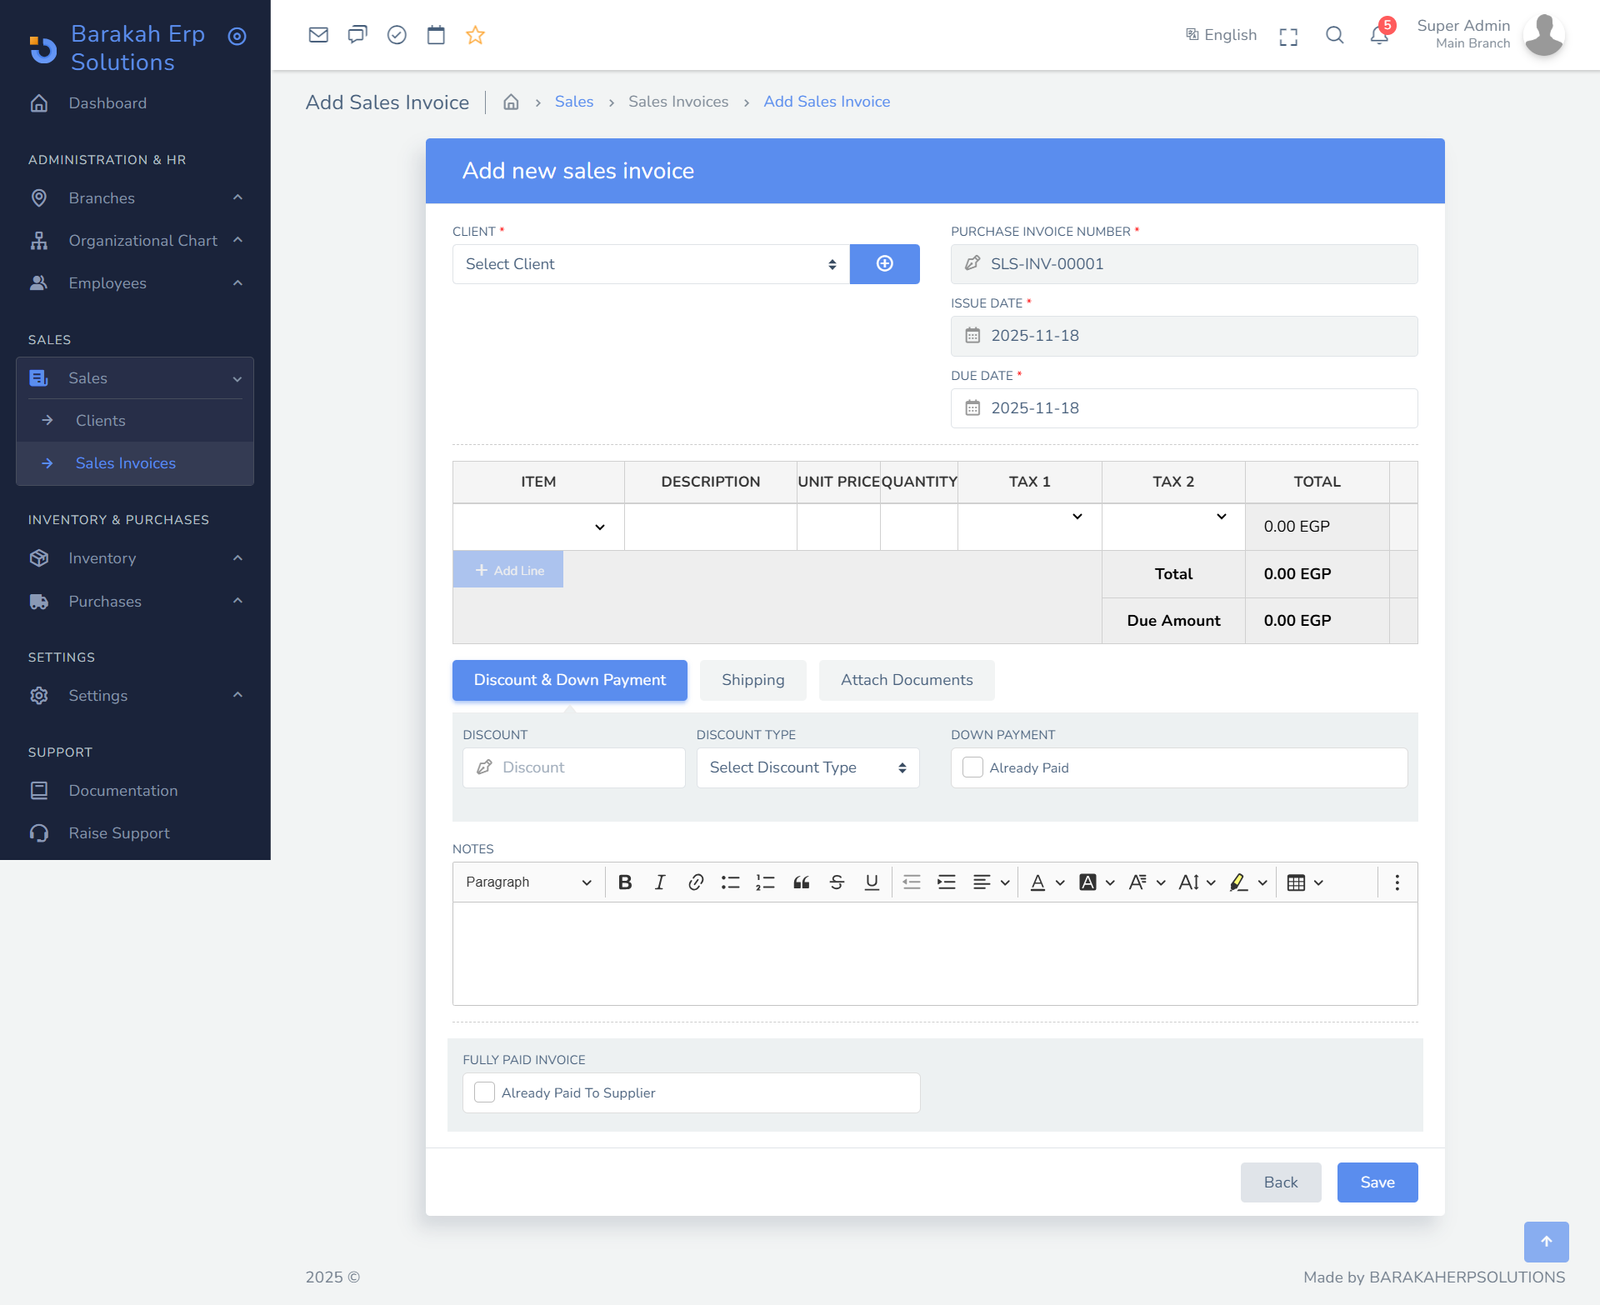The height and width of the screenshot is (1305, 1600).
Task: Click the yellow star favorites icon
Action: tap(475, 35)
